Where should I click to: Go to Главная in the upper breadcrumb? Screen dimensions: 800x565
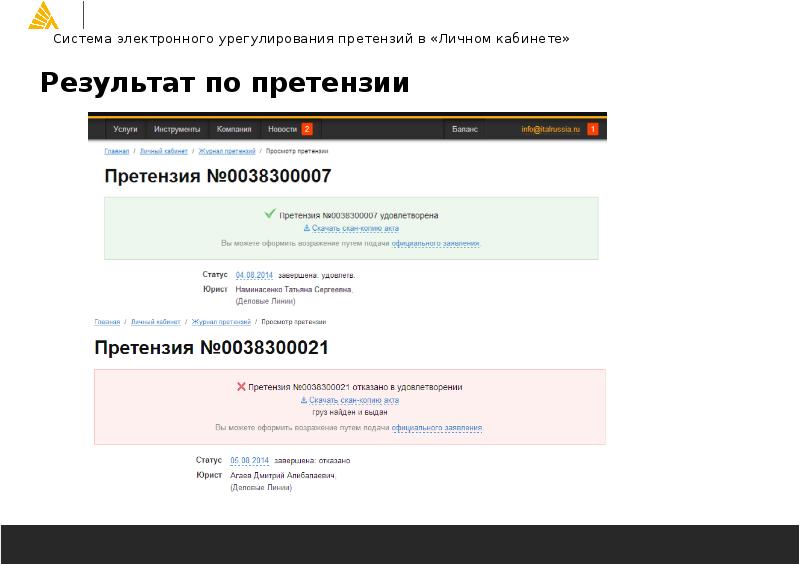[117, 151]
